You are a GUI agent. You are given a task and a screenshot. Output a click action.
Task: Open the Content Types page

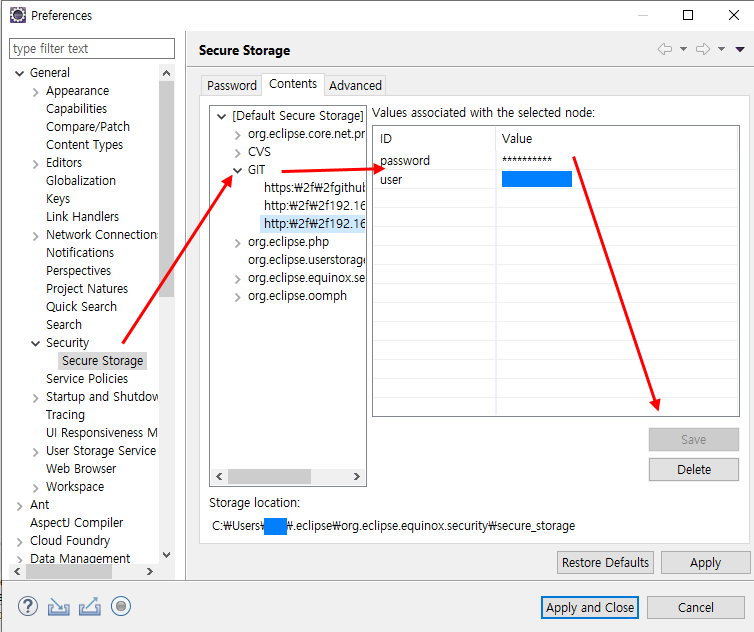[85, 145]
